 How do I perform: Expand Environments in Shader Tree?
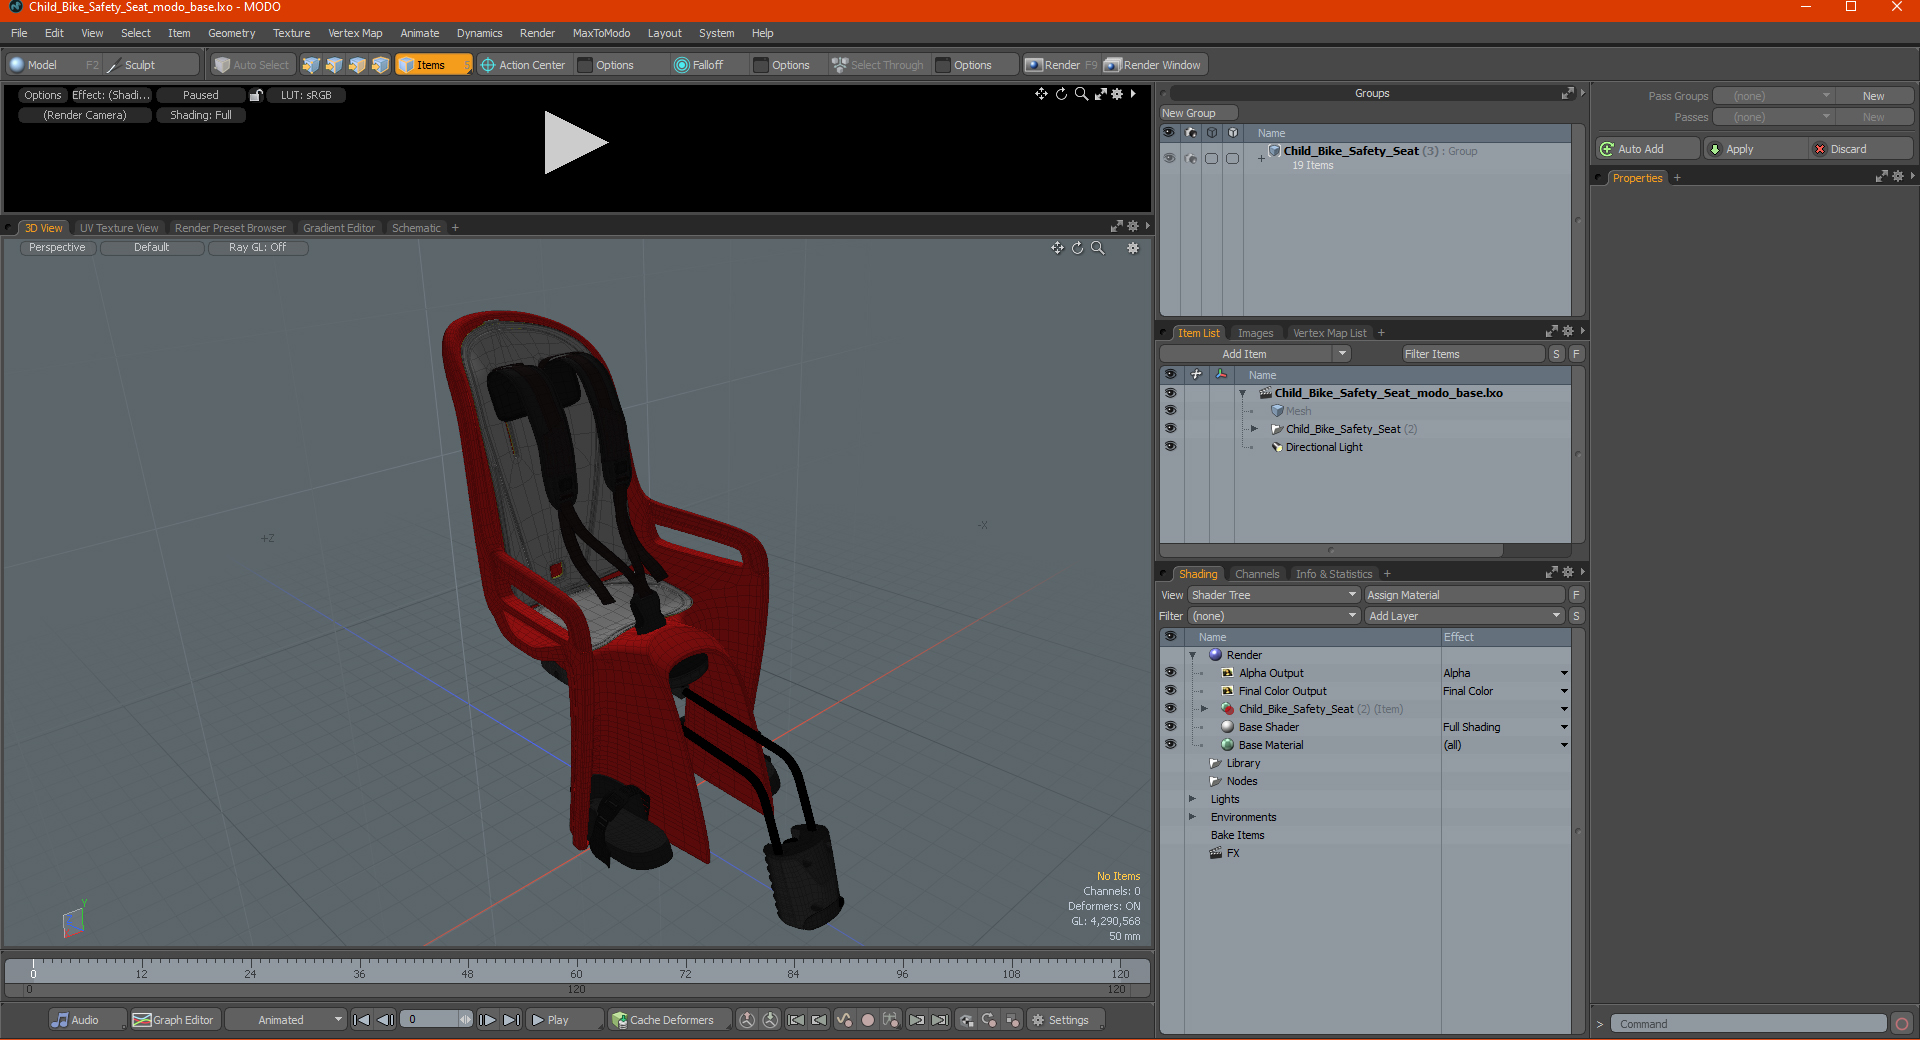point(1193,817)
